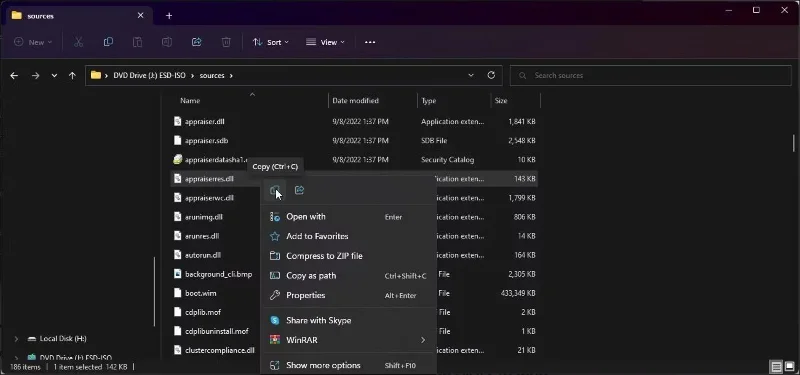800x375 pixels.
Task: Select Share with Skype
Action: click(x=348, y=320)
